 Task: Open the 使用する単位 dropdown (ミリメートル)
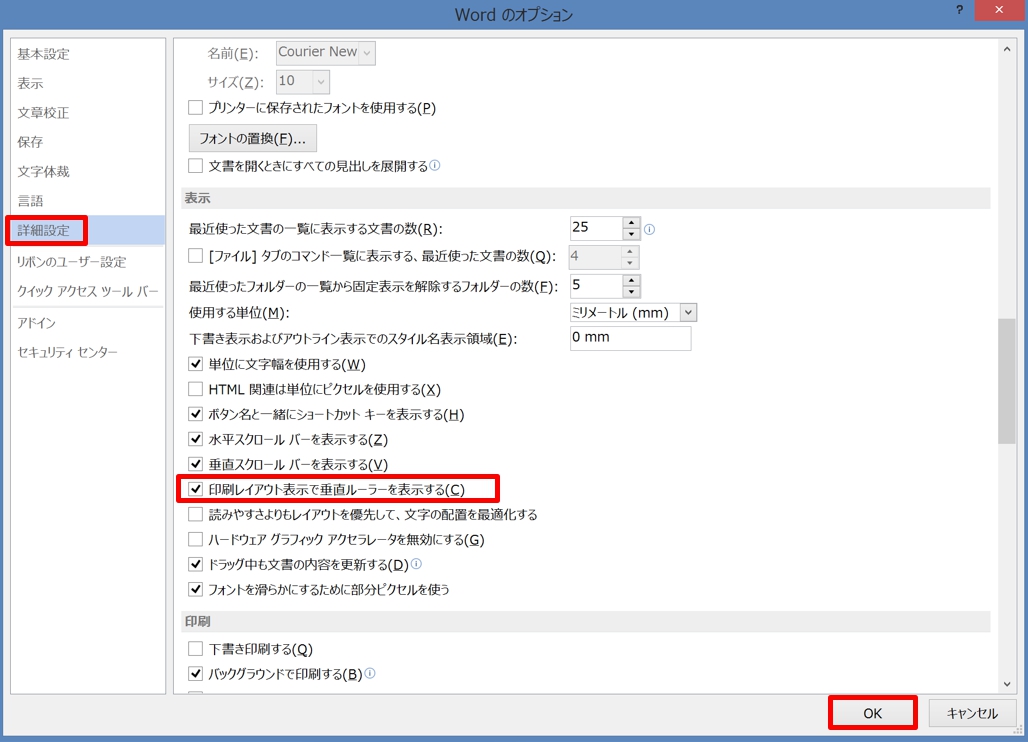click(688, 313)
